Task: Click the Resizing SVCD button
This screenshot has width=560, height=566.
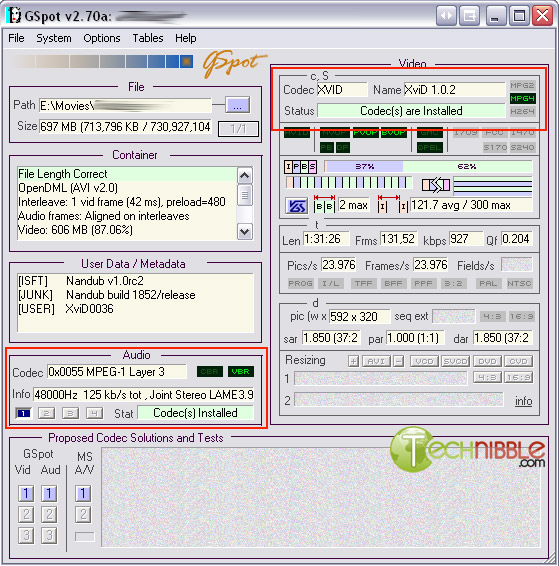Action: (x=456, y=361)
